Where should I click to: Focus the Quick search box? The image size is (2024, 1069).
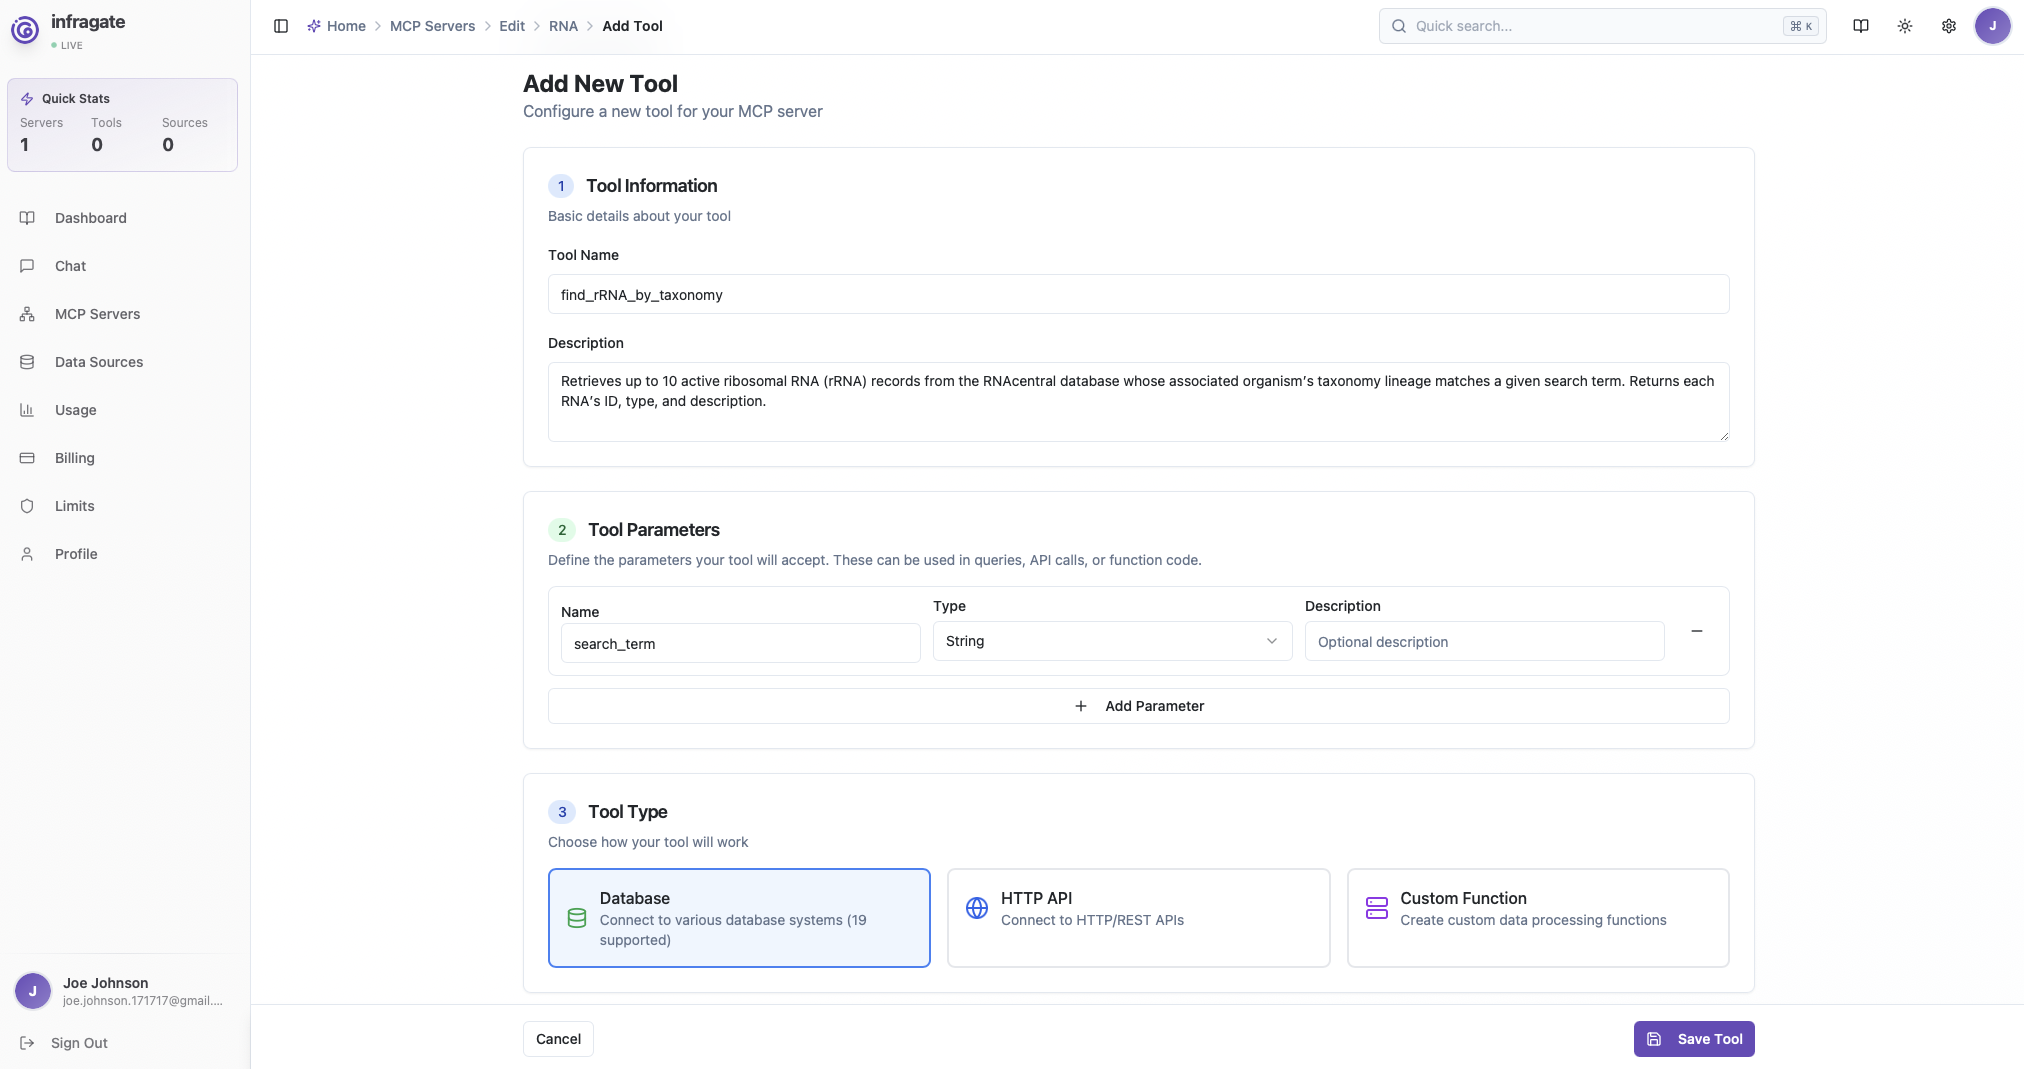tap(1602, 26)
